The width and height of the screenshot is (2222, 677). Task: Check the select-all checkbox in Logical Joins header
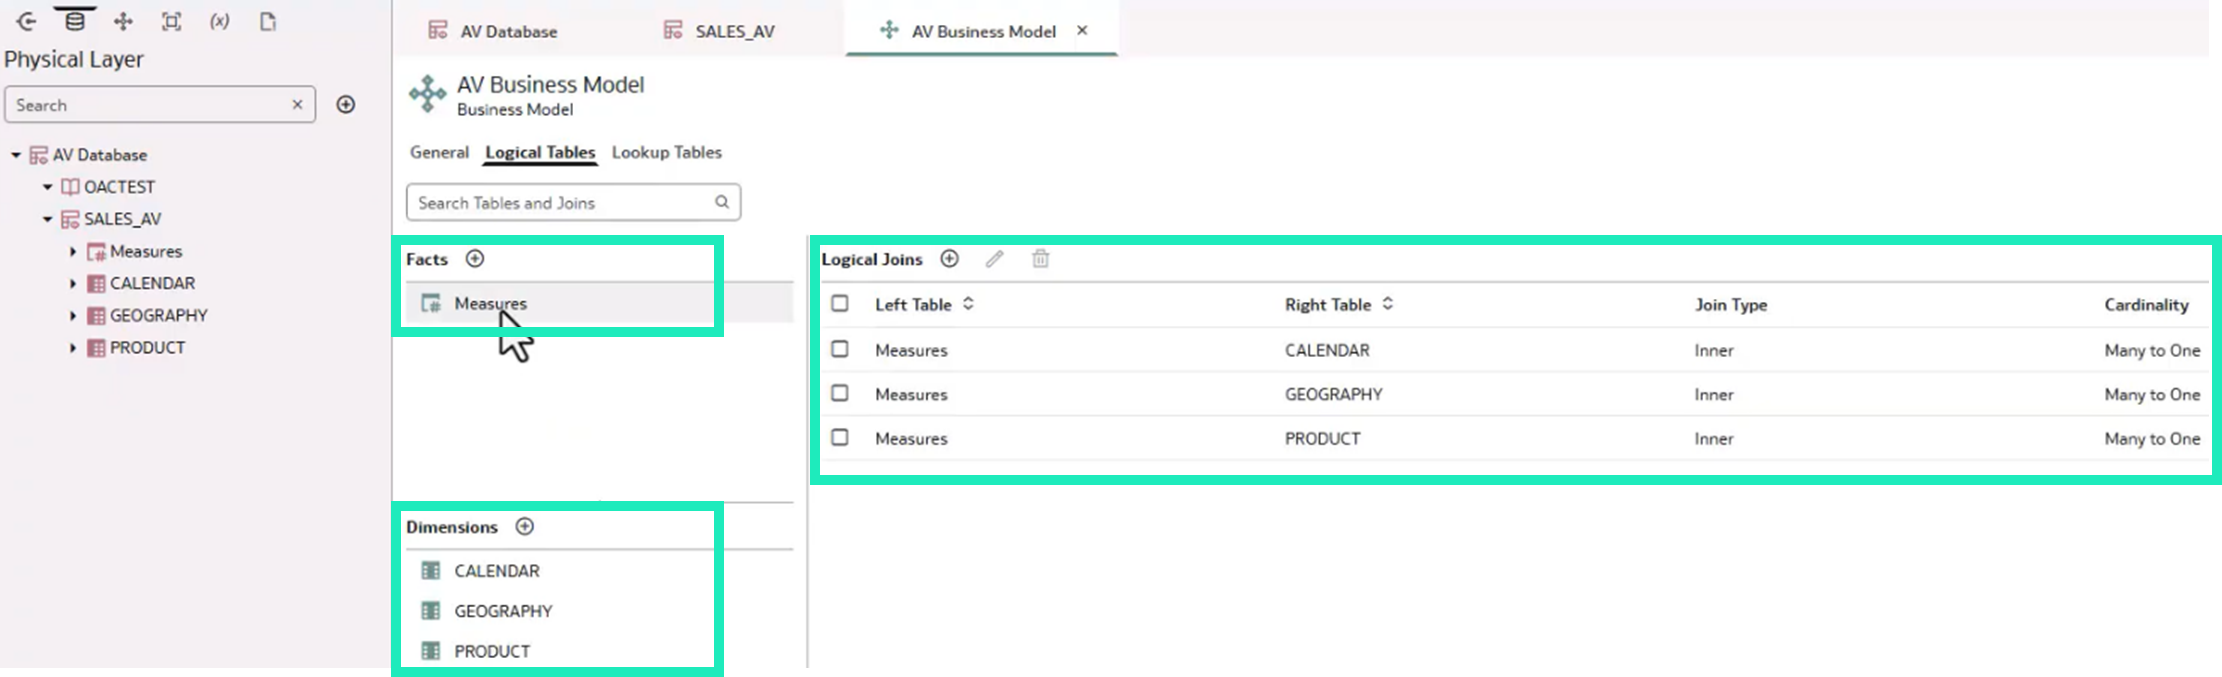pos(840,303)
